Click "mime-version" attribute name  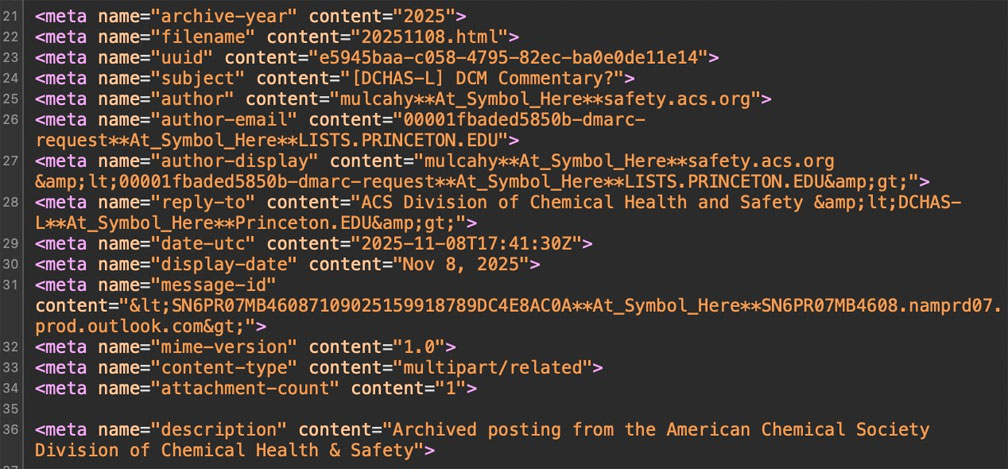point(224,347)
